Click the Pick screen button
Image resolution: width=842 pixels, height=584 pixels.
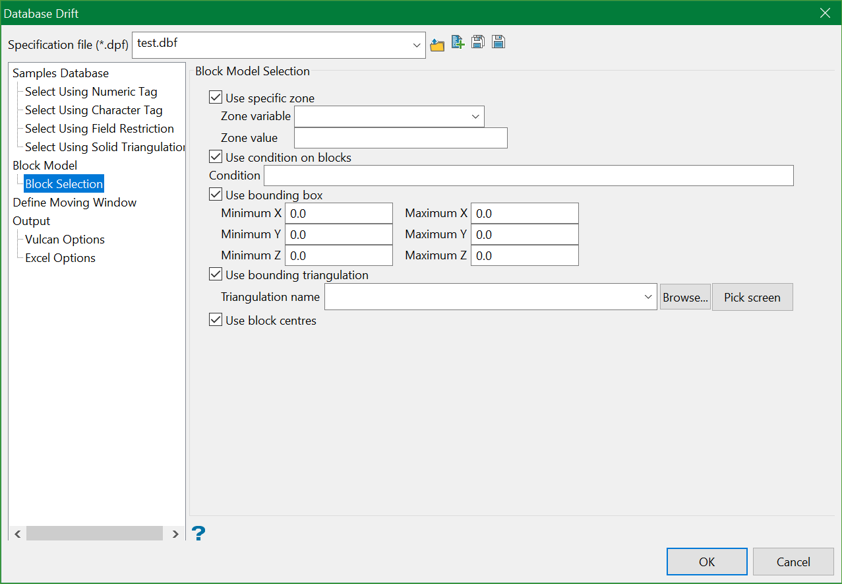pyautogui.click(x=752, y=297)
